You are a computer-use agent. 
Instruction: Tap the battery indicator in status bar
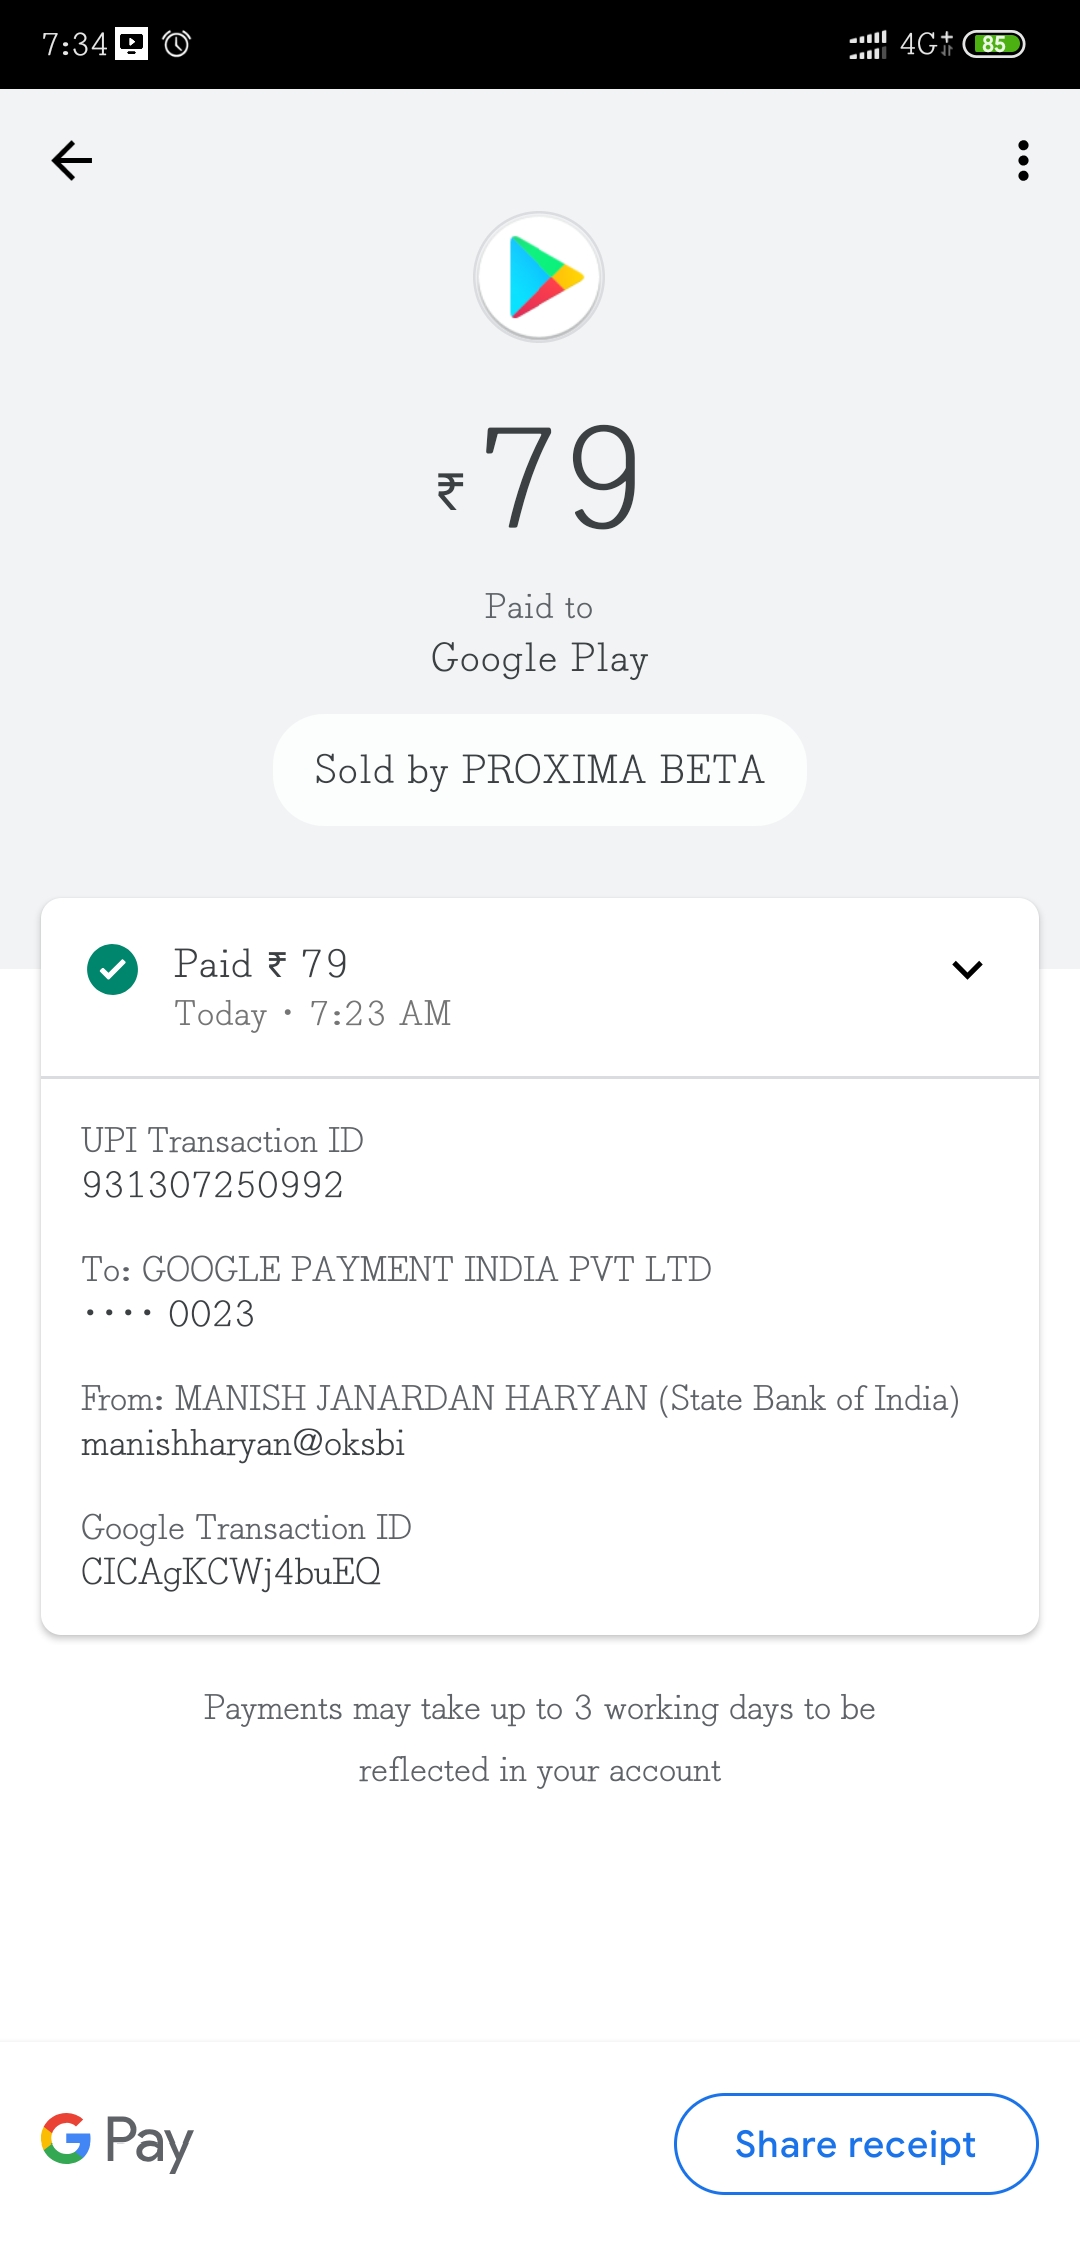click(993, 44)
